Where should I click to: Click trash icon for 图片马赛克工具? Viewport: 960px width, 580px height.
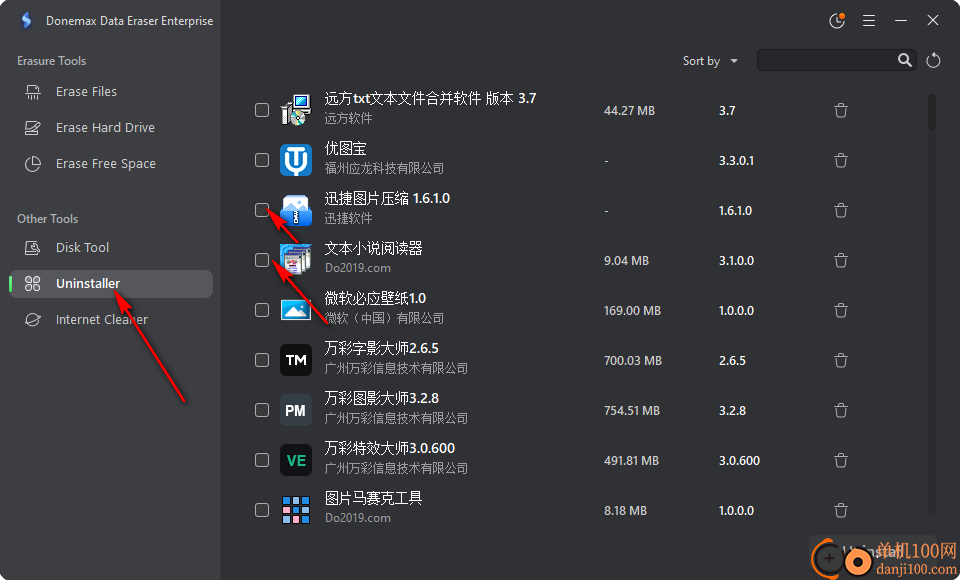pos(841,510)
